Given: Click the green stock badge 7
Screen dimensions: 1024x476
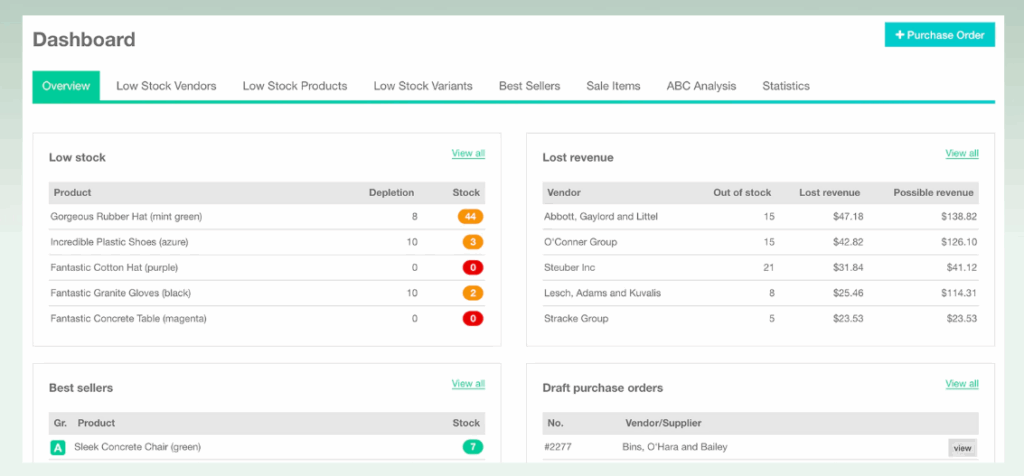Looking at the screenshot, I should click(x=473, y=447).
